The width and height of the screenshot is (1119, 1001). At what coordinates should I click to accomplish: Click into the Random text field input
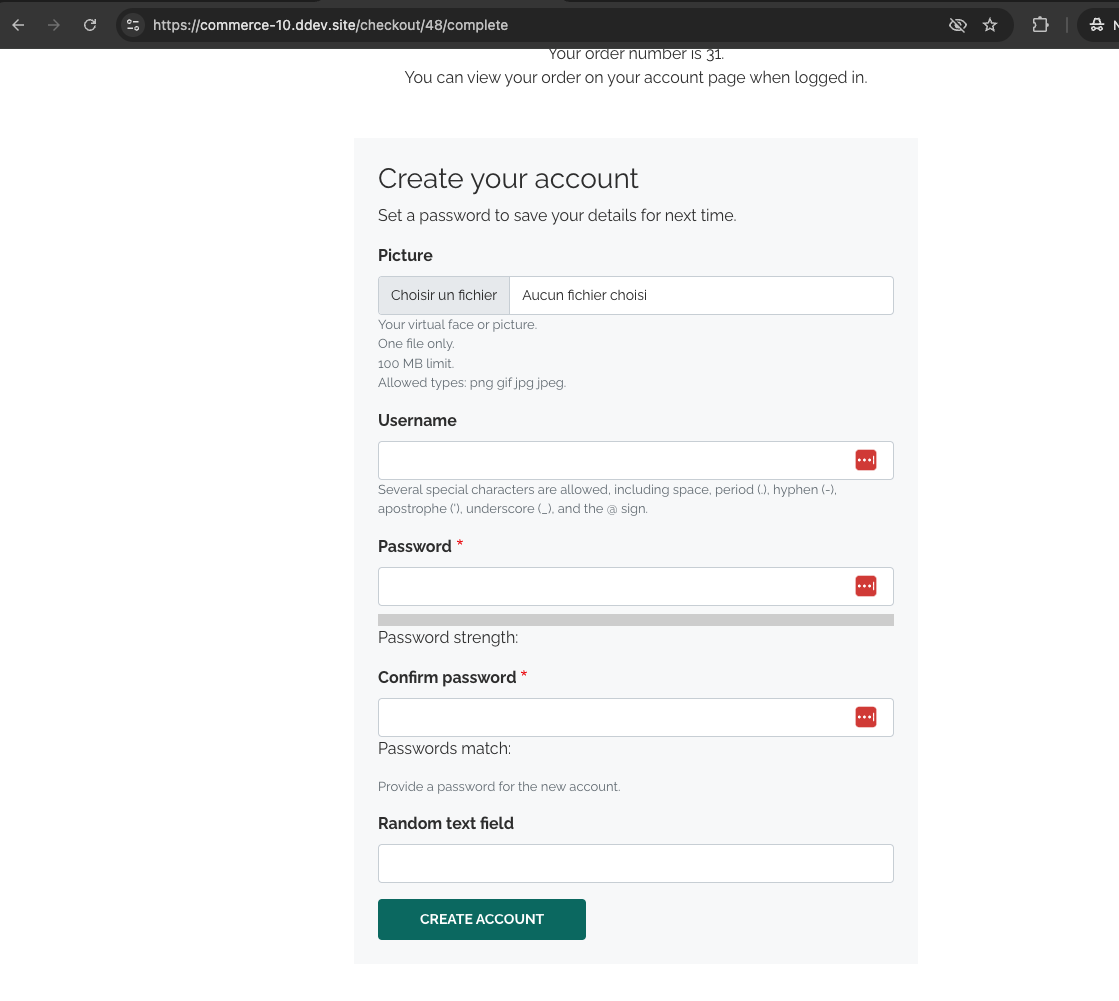(x=635, y=863)
